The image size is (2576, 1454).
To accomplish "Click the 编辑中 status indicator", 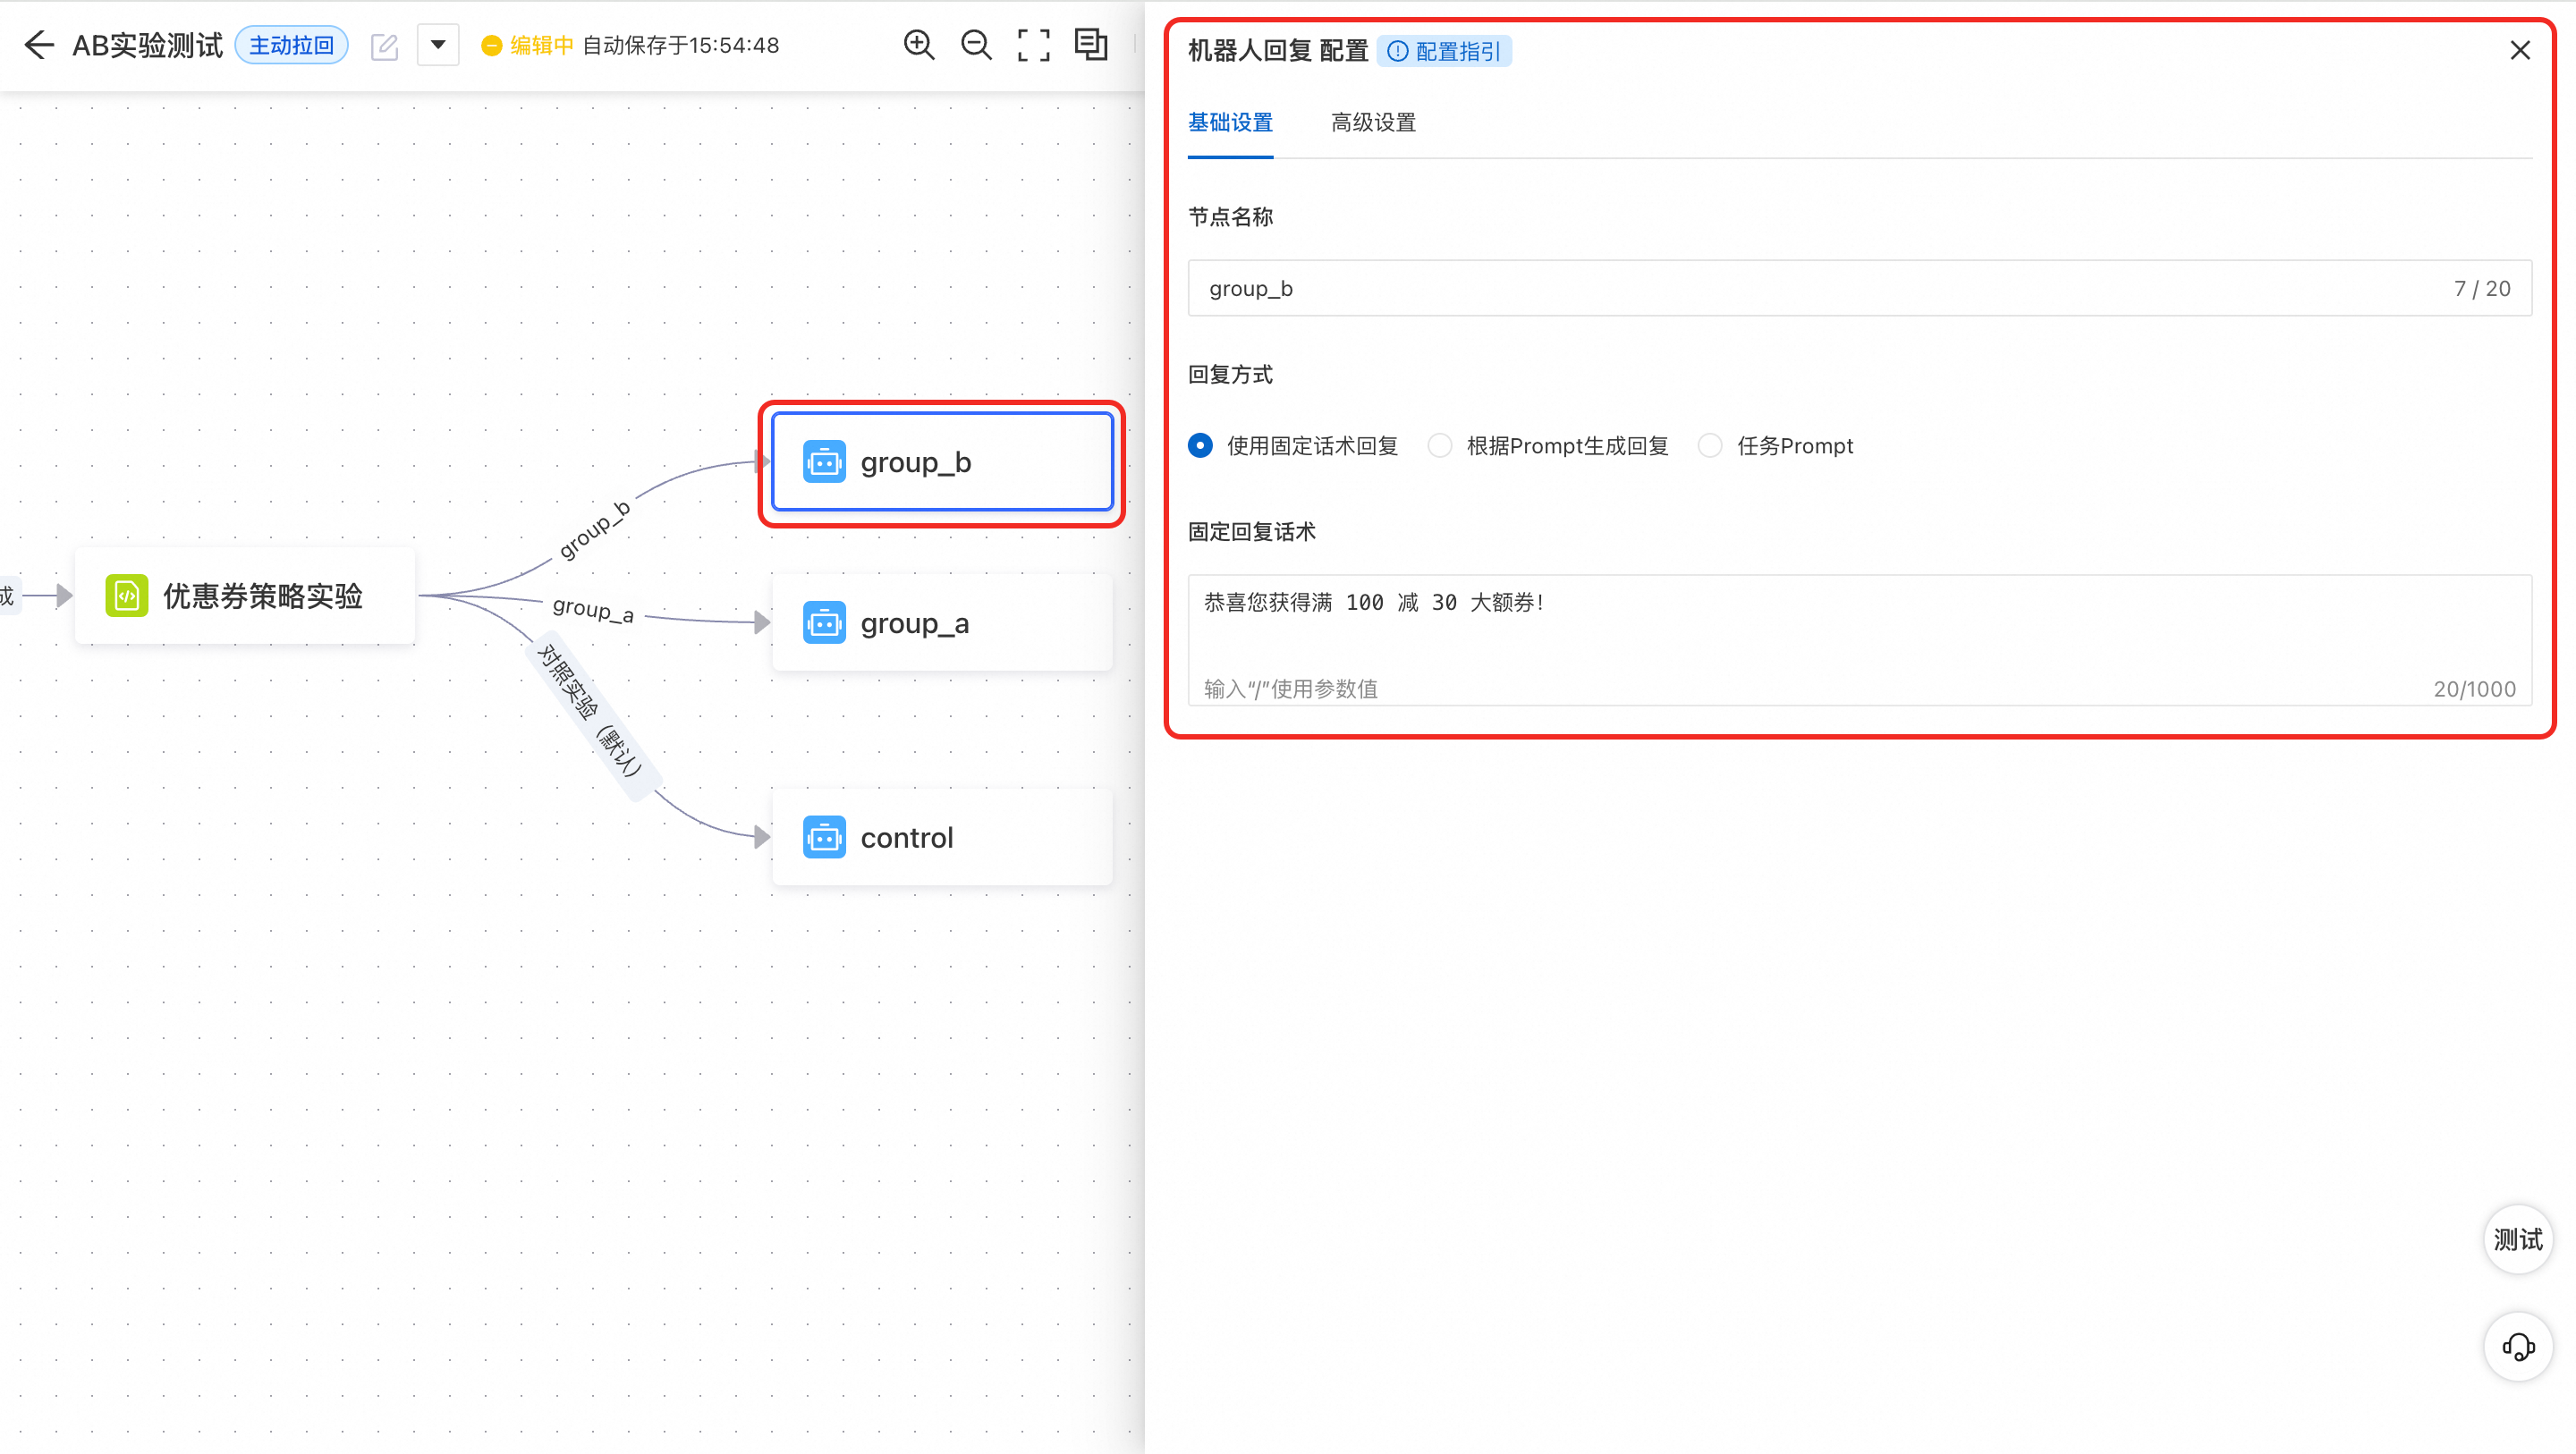I will point(527,45).
